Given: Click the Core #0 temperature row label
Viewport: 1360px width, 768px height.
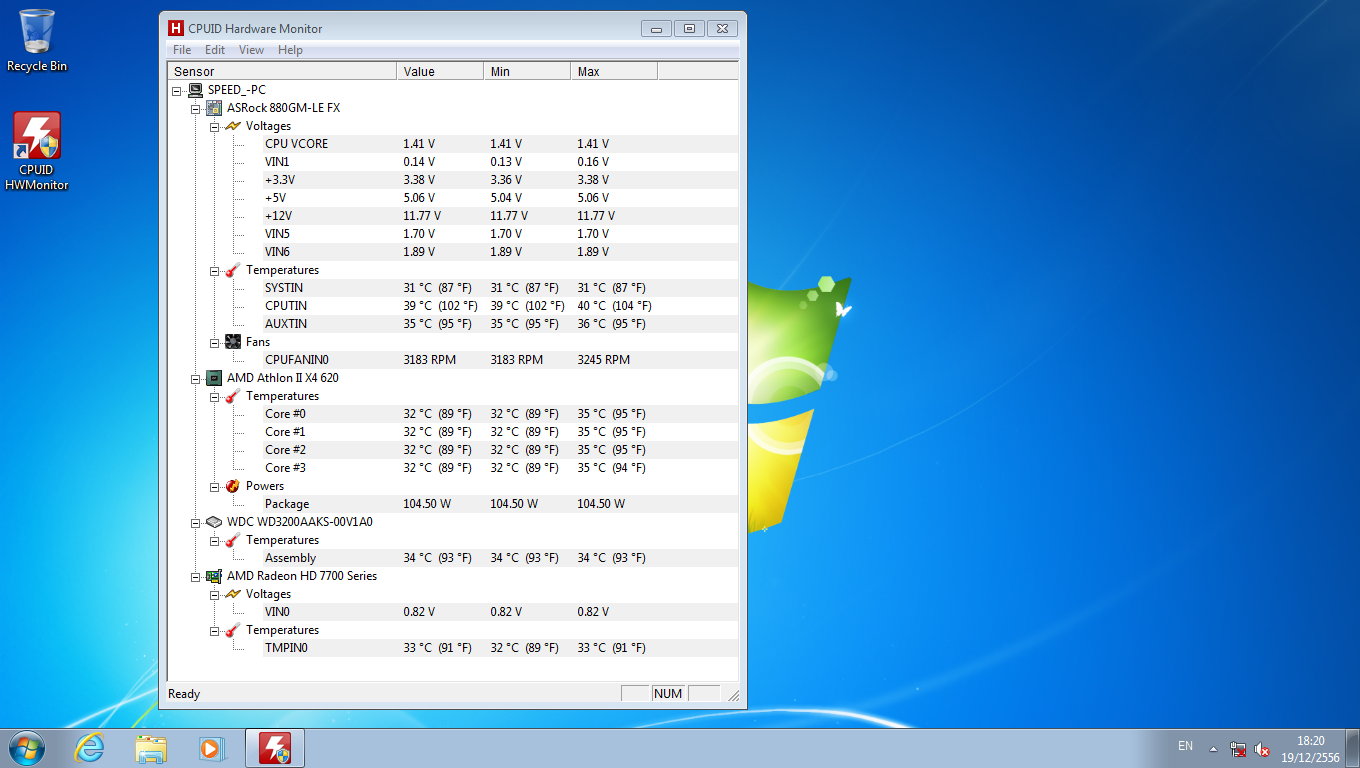Looking at the screenshot, I should point(285,414).
